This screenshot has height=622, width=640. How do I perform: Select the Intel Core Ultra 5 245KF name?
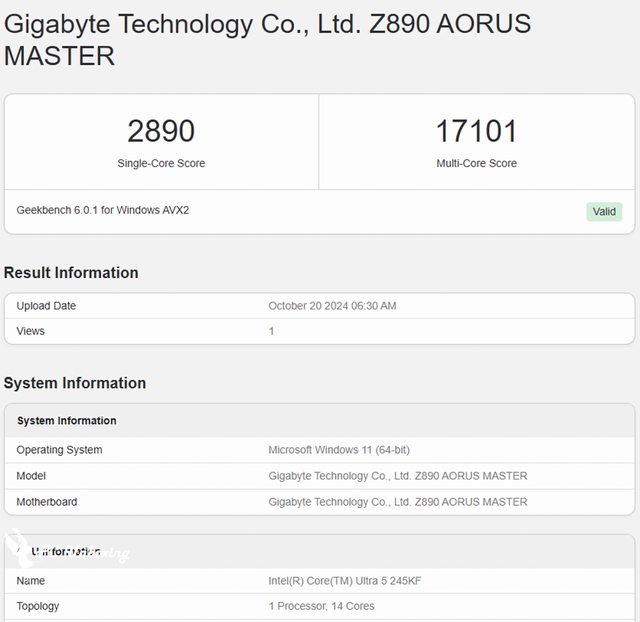(x=345, y=581)
